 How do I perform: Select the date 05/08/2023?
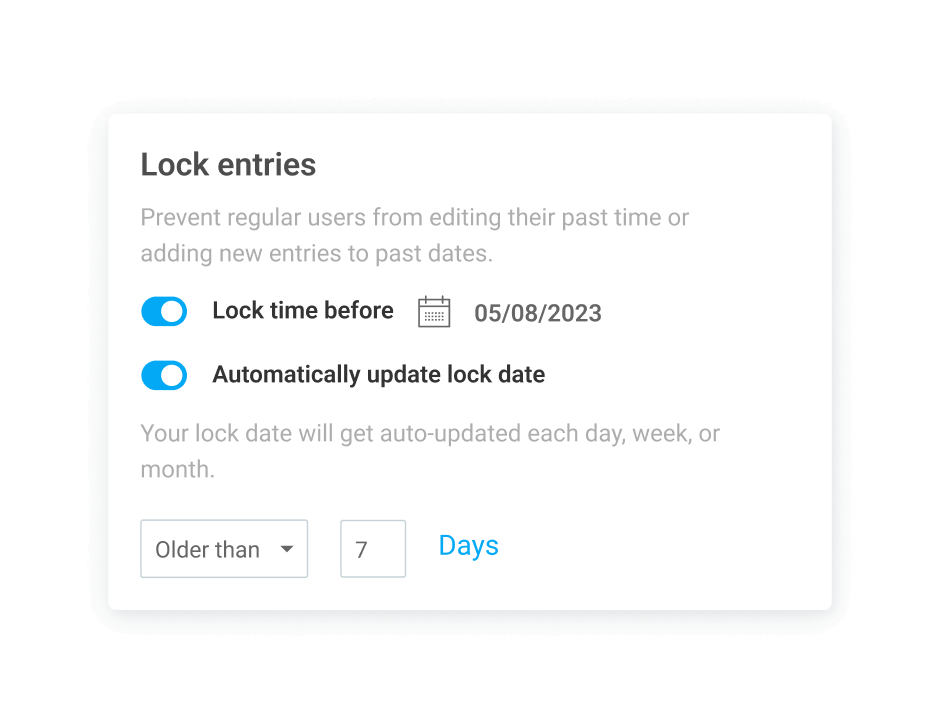tap(538, 313)
